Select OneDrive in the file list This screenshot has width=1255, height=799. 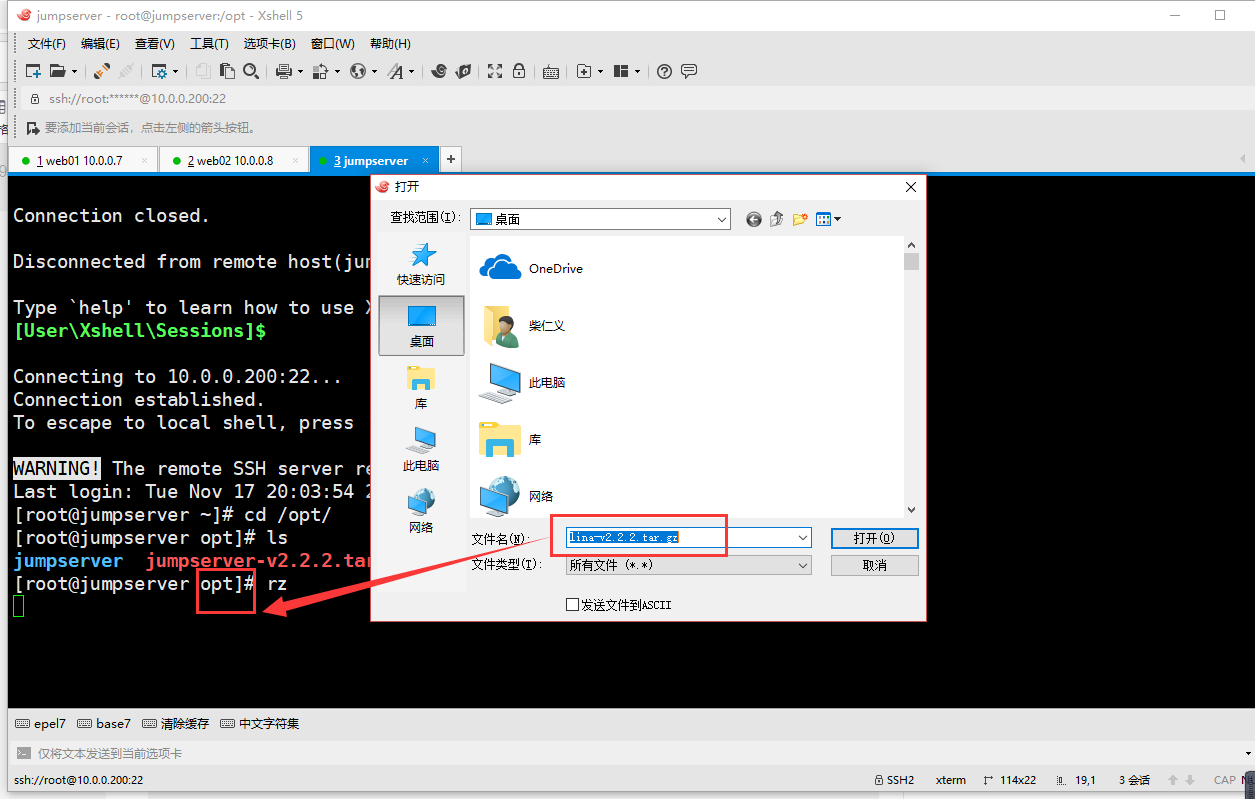[x=531, y=268]
